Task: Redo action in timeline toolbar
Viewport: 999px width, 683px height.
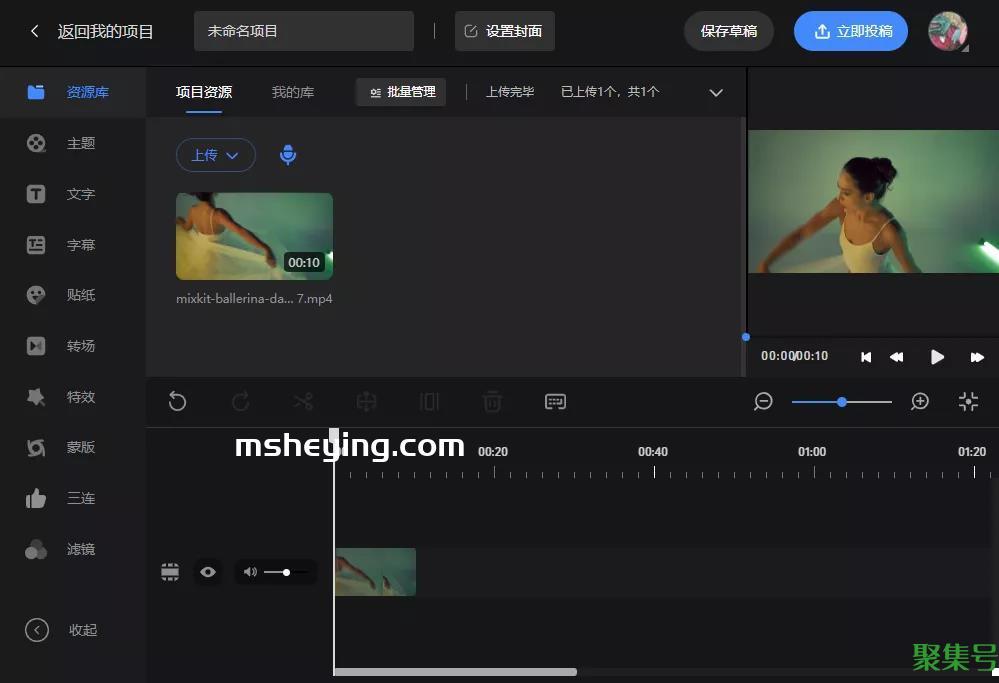Action: [240, 402]
